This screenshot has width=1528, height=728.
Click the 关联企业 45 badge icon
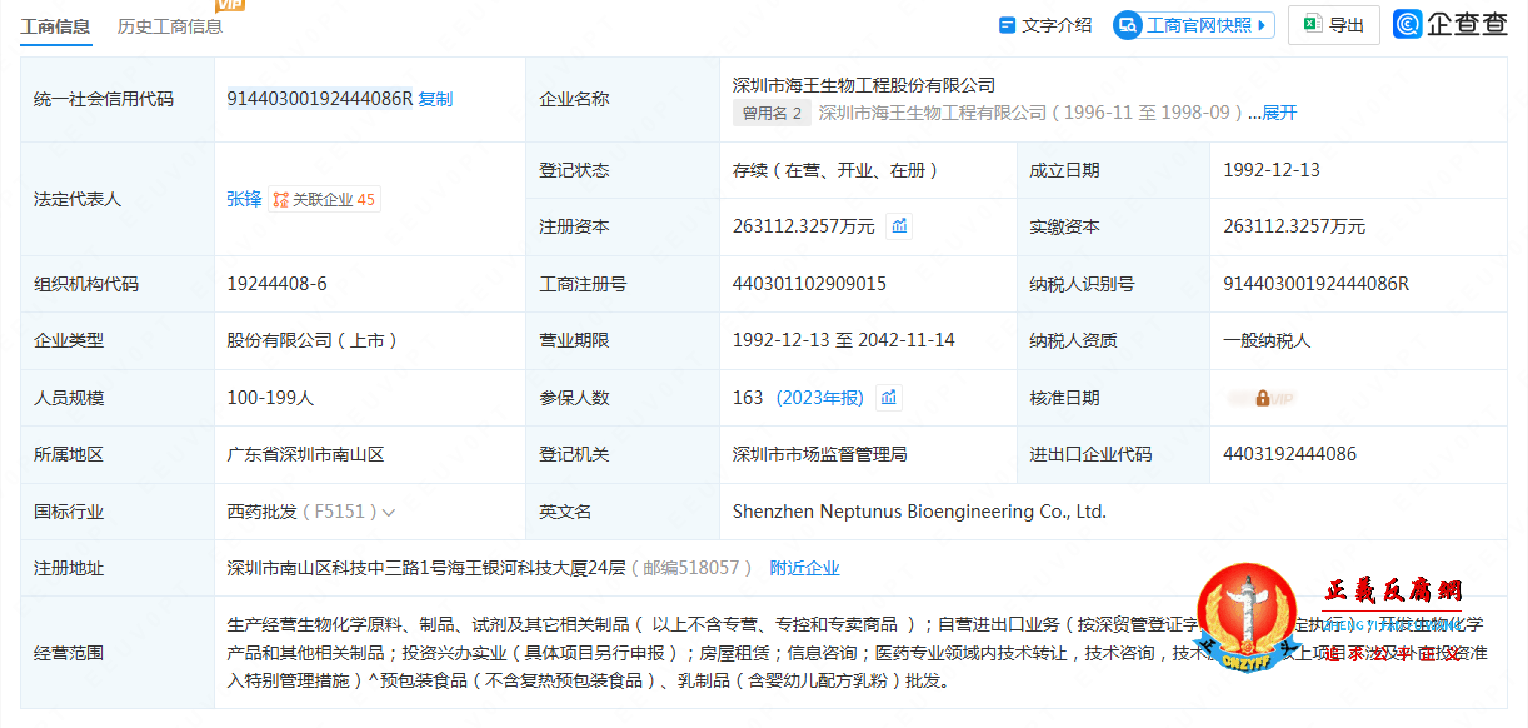click(x=324, y=199)
